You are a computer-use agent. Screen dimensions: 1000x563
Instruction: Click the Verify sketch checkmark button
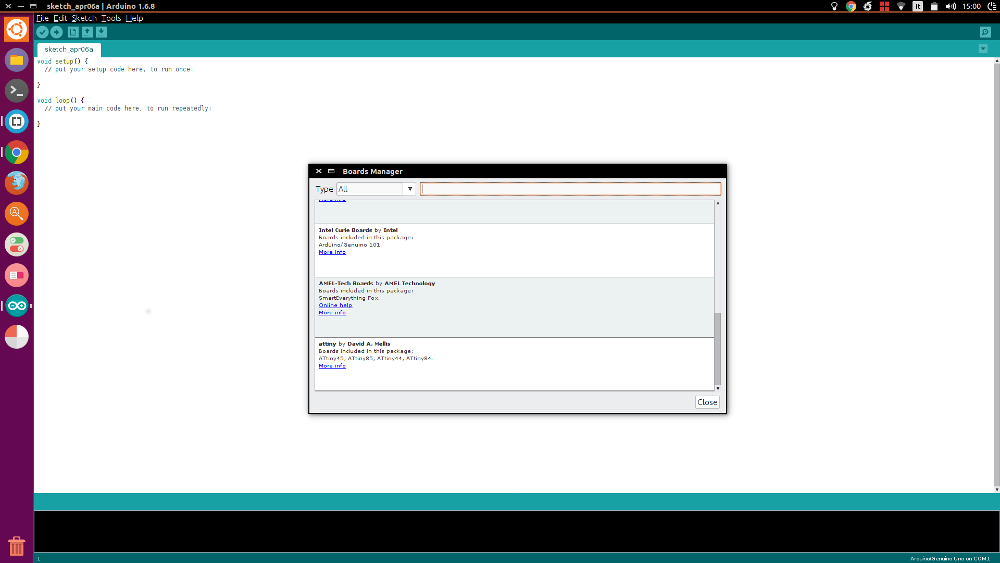(42, 32)
